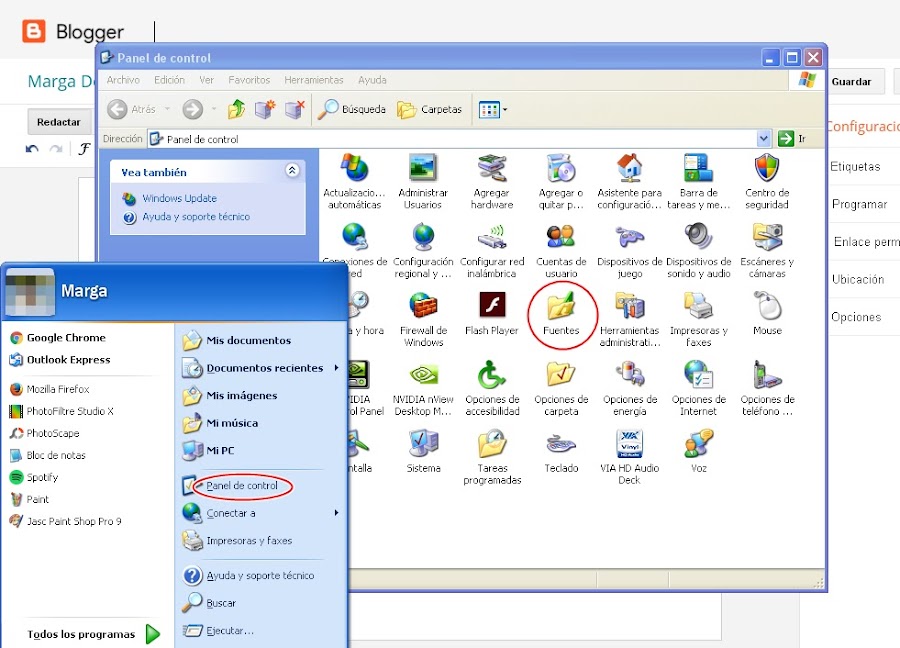Expand the Dirección address bar dropdown
The height and width of the screenshot is (648, 900).
pos(763,138)
